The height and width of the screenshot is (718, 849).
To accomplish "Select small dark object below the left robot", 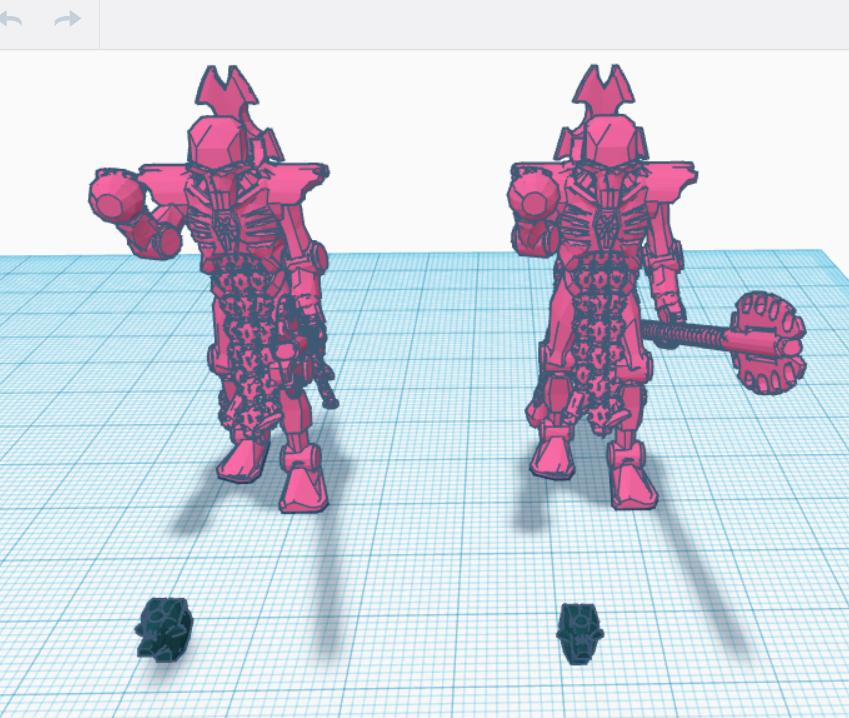I will point(163,629).
